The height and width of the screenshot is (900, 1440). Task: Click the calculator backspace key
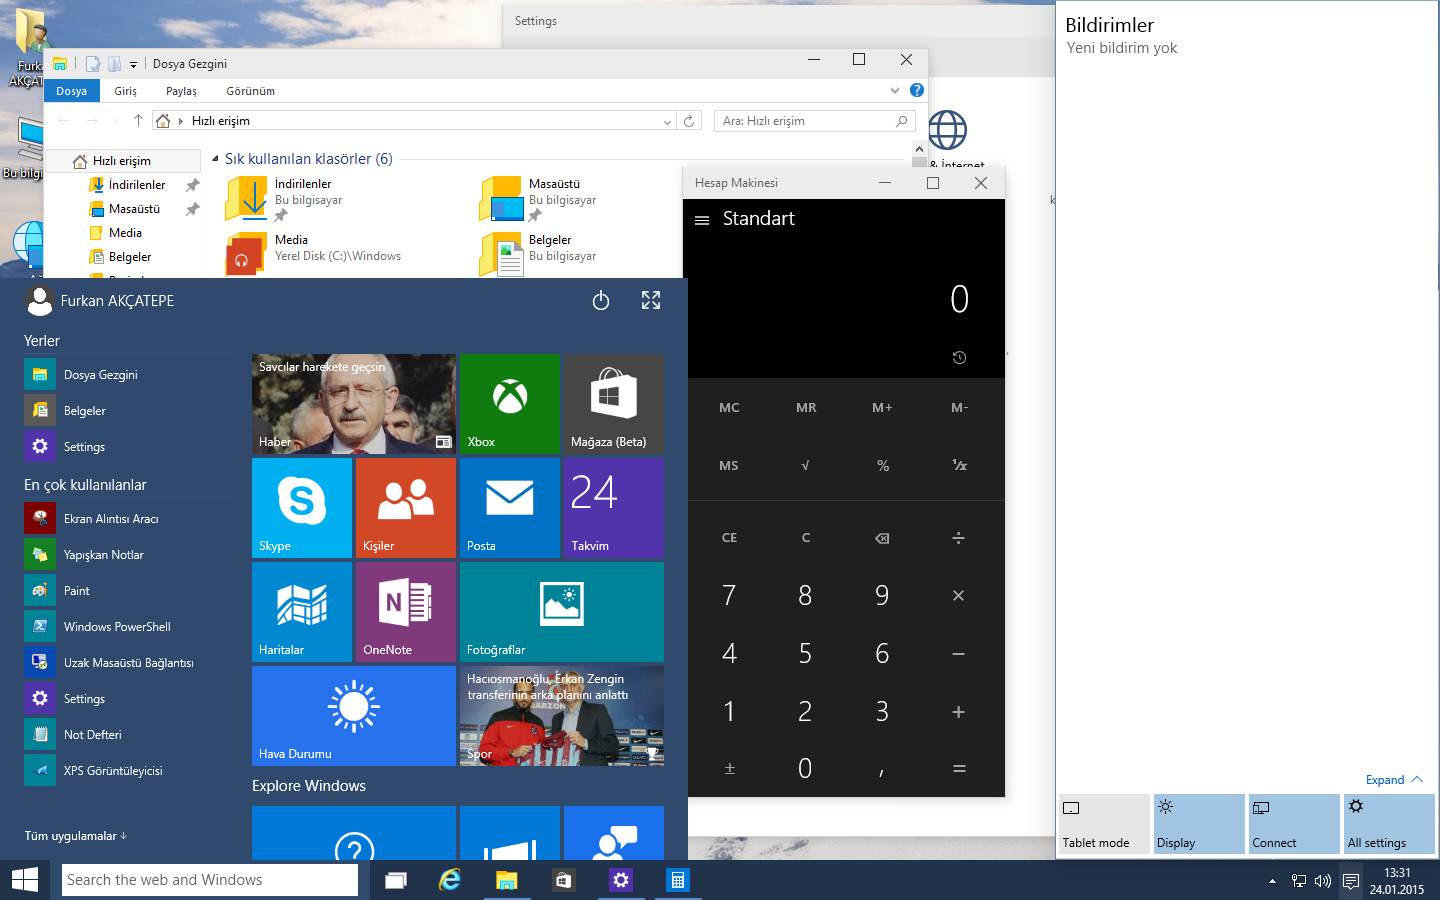click(882, 538)
